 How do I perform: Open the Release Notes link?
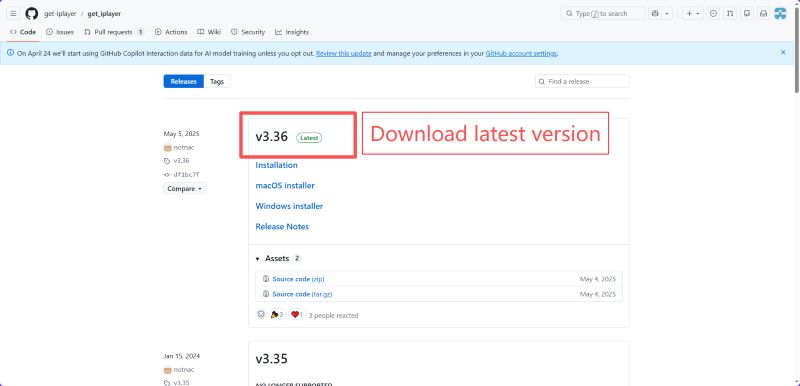282,226
